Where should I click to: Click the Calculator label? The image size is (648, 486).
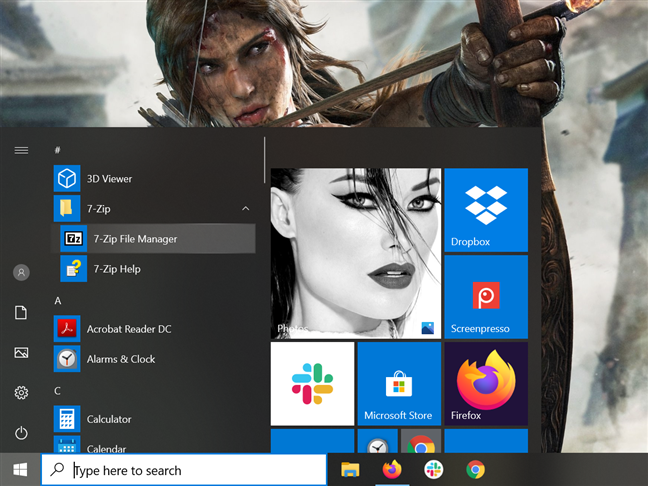pos(109,419)
